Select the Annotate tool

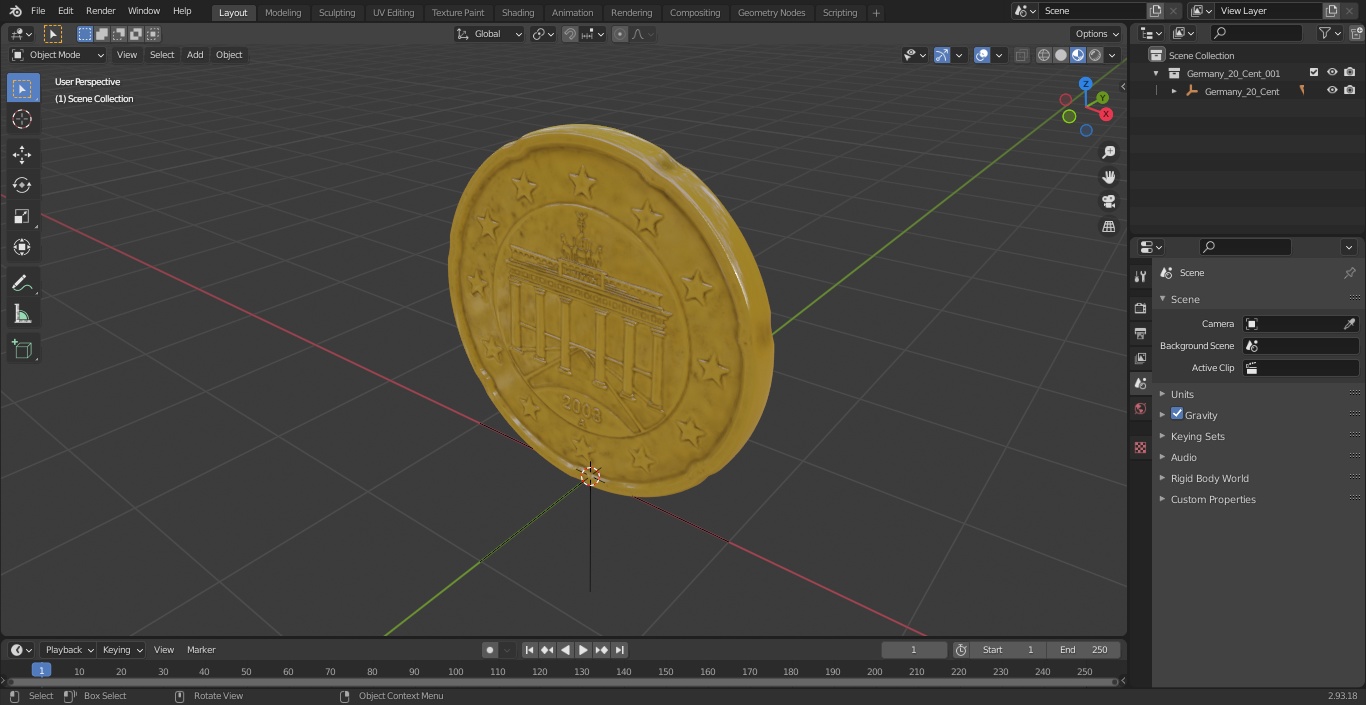[x=22, y=283]
